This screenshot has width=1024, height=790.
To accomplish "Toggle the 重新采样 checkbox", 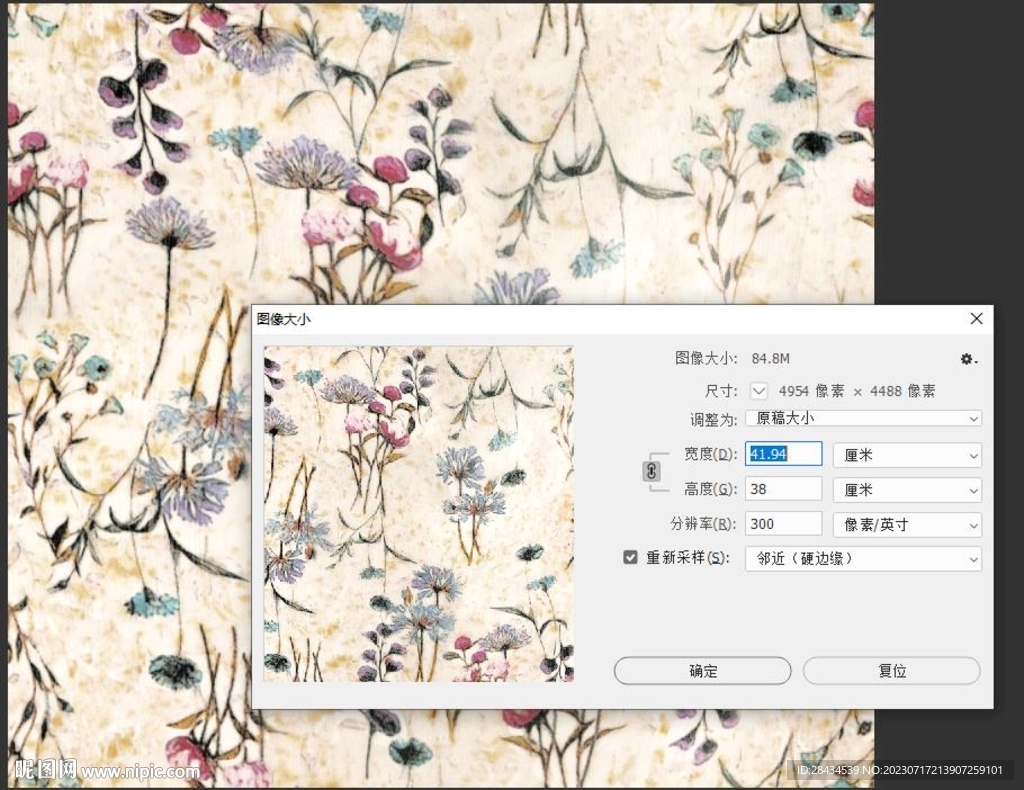I will 630,558.
